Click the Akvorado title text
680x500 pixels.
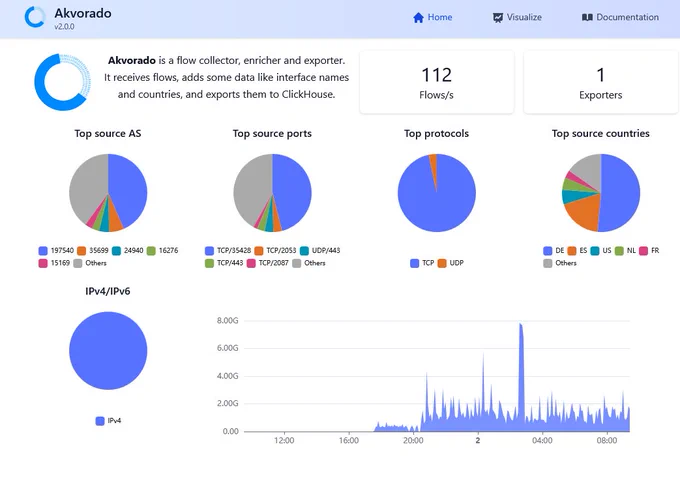click(x=83, y=13)
